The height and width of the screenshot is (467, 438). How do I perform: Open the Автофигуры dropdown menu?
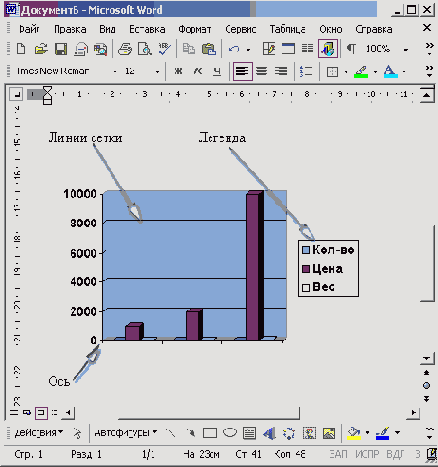coord(126,433)
